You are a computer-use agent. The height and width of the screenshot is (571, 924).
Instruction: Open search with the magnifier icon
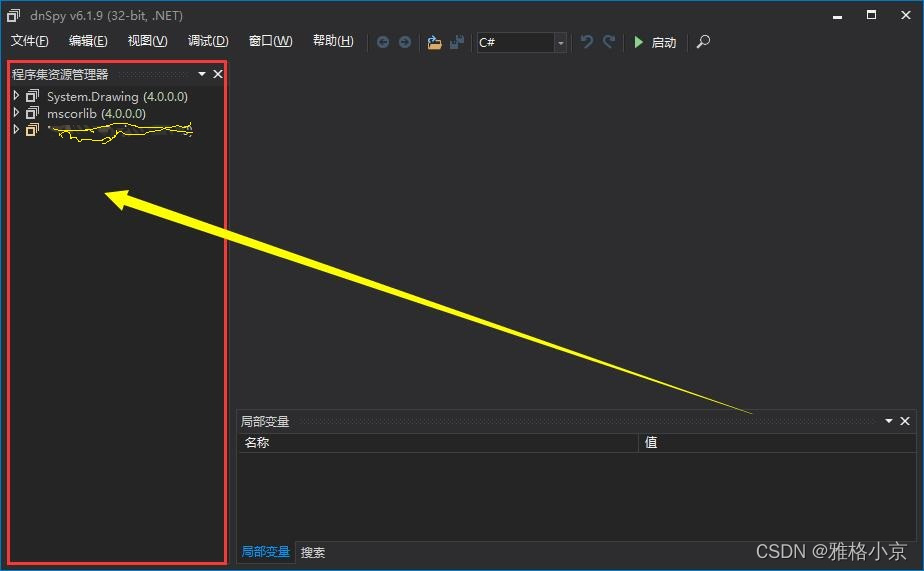(703, 42)
